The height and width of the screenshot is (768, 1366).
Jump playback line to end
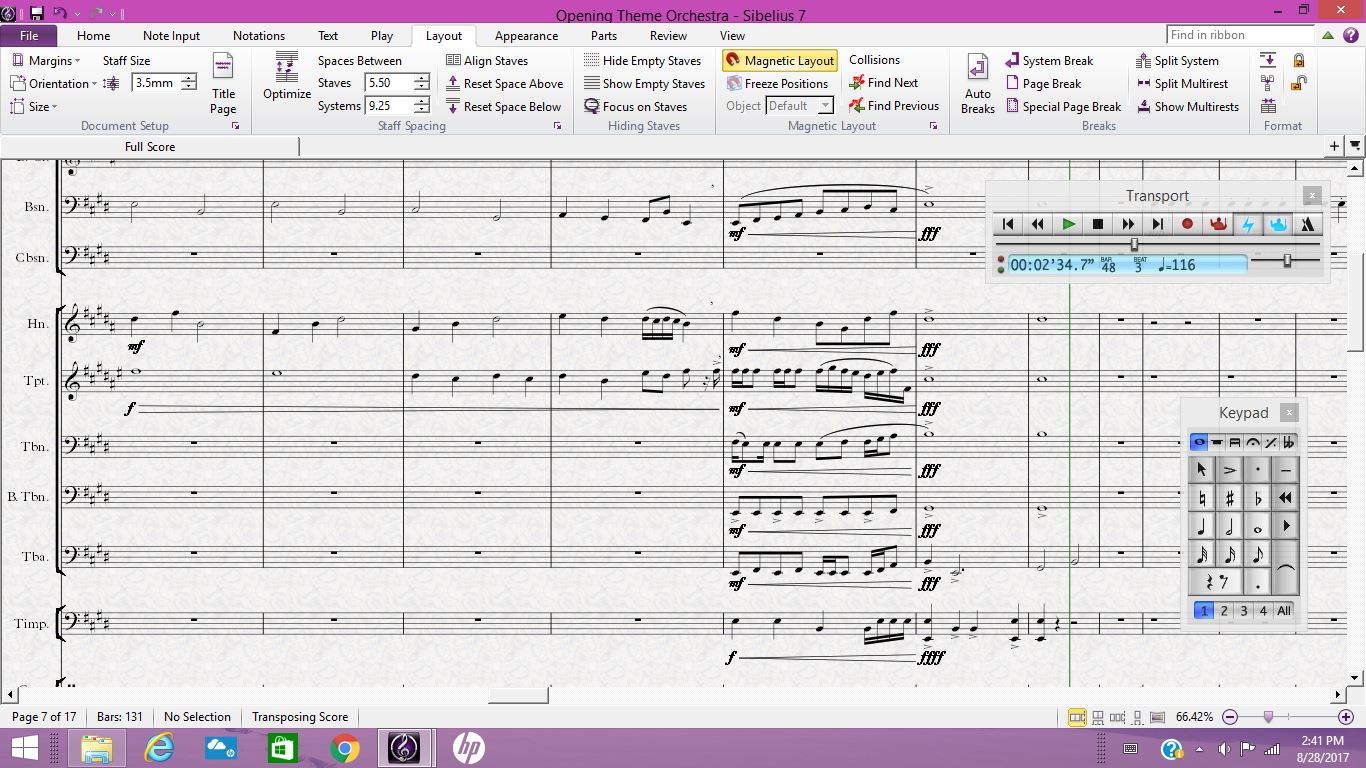1158,224
